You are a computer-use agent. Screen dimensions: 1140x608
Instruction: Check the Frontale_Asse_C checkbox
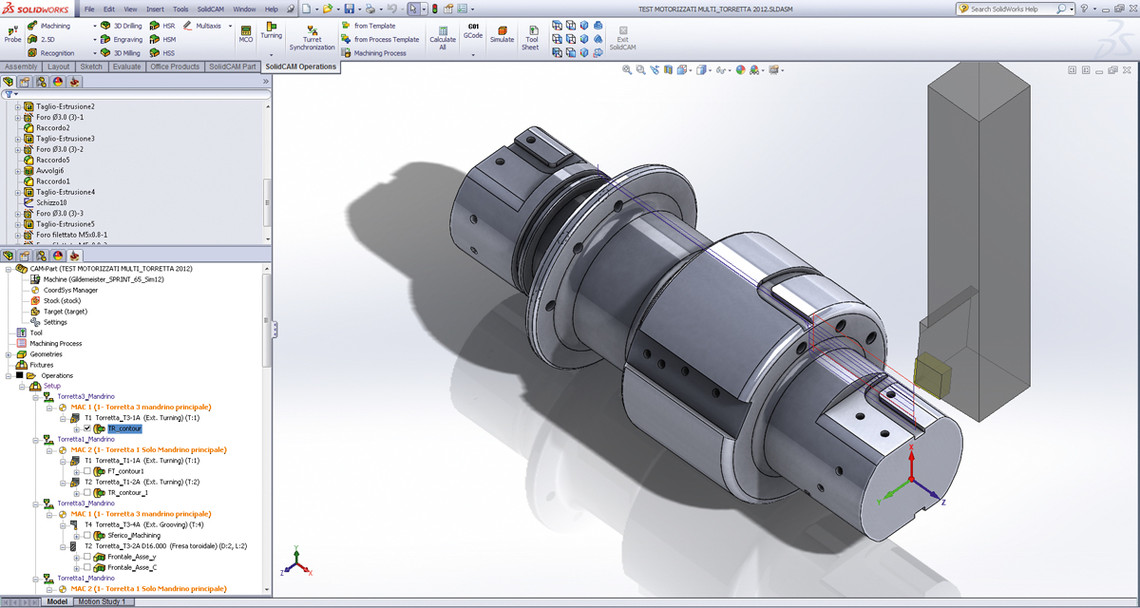[x=87, y=567]
